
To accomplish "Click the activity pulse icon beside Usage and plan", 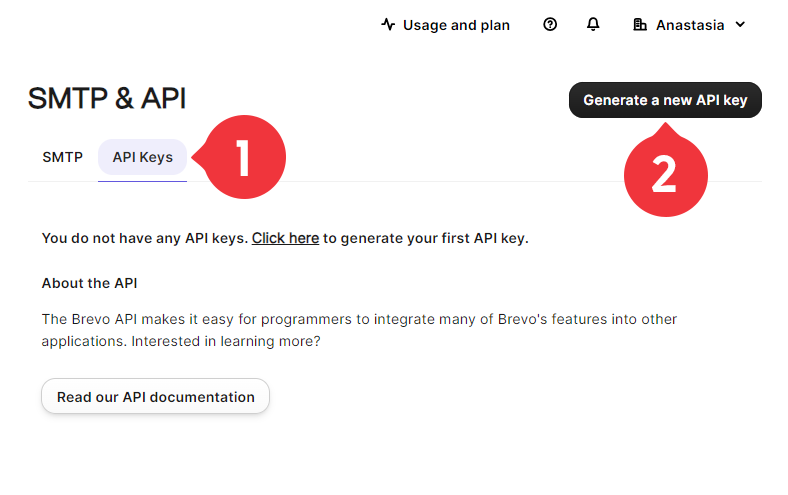I will pyautogui.click(x=388, y=24).
